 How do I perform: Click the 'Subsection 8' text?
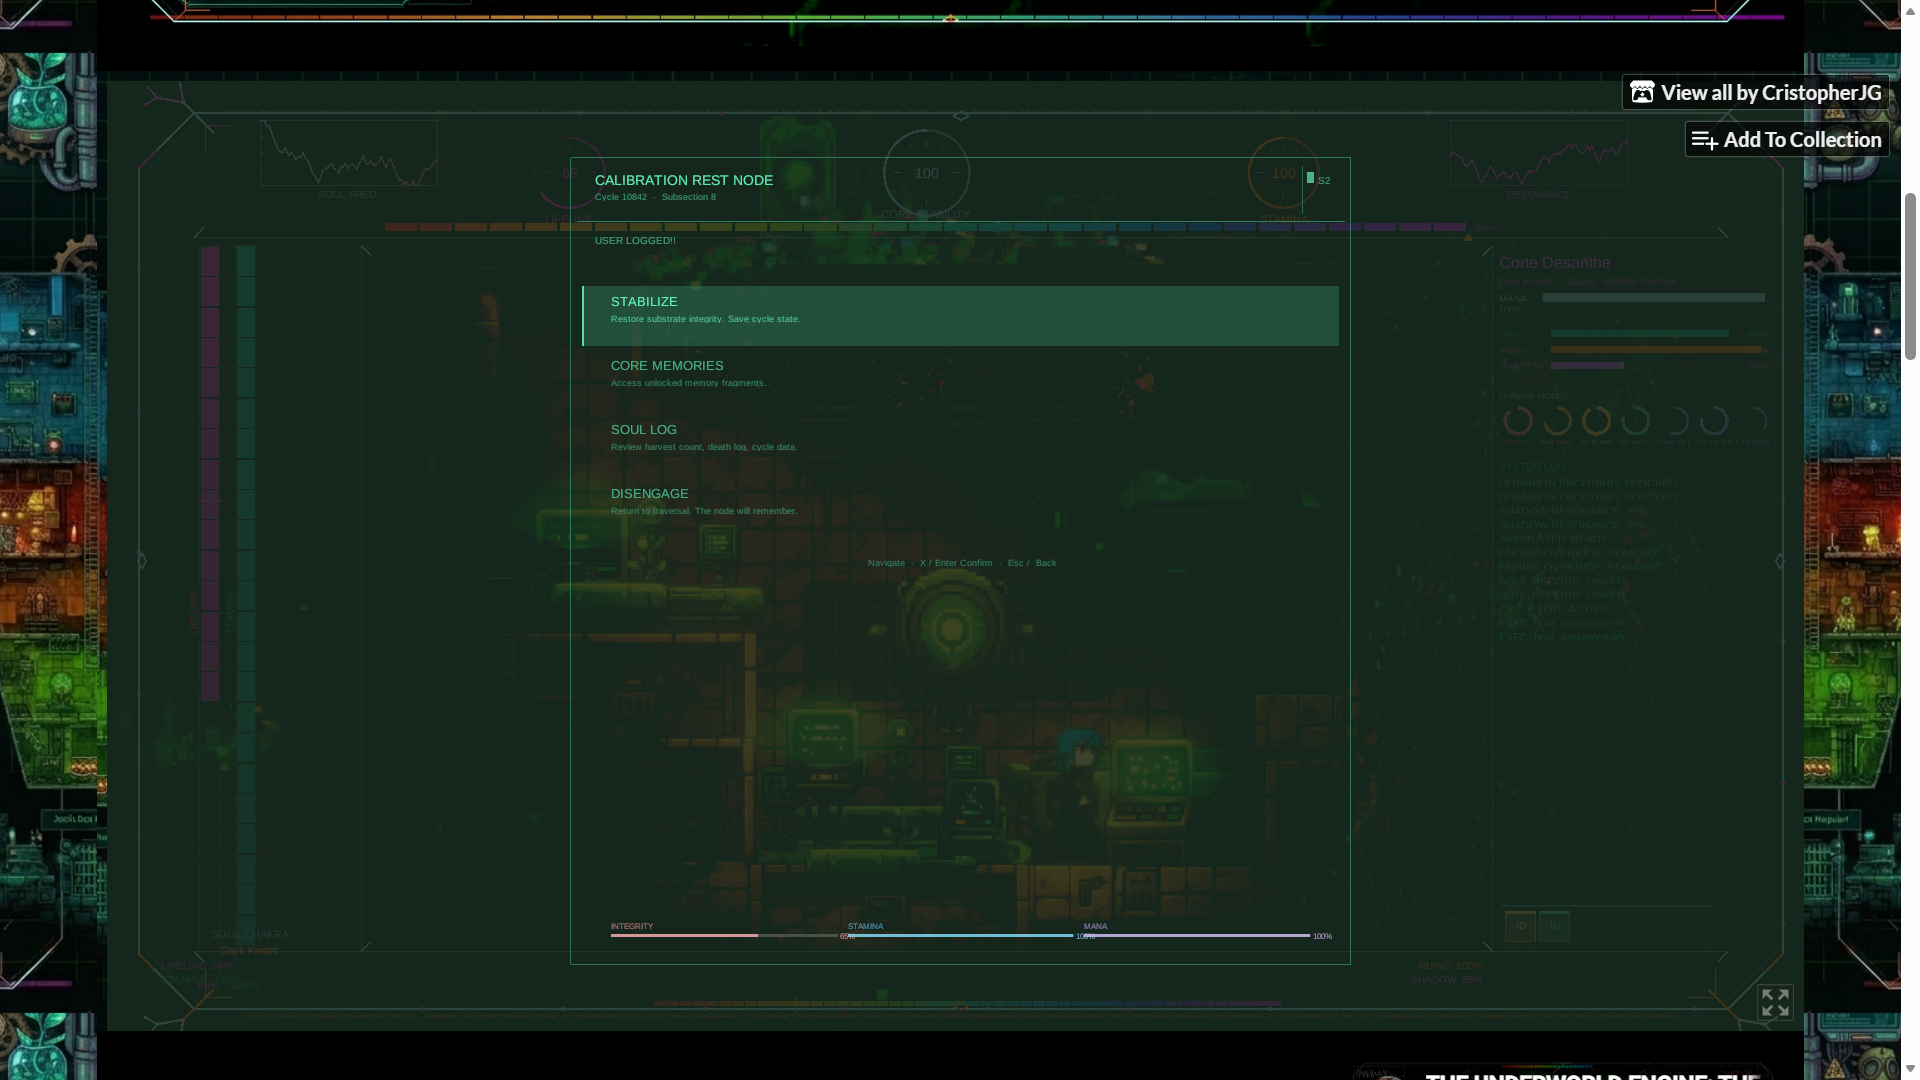[689, 197]
